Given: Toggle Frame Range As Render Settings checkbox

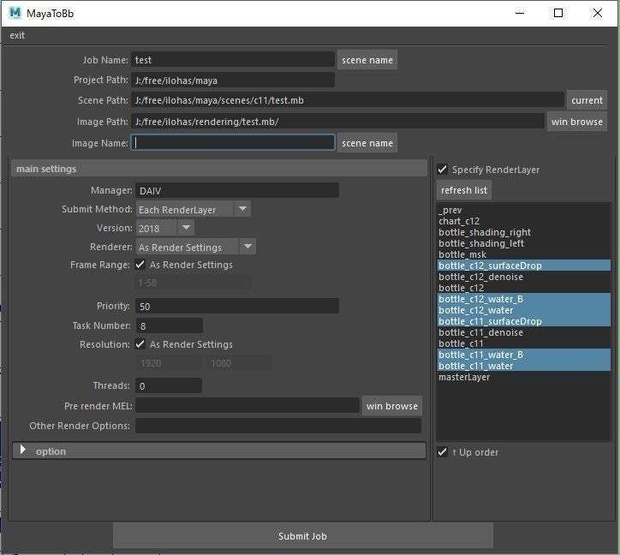Looking at the screenshot, I should pos(140,264).
